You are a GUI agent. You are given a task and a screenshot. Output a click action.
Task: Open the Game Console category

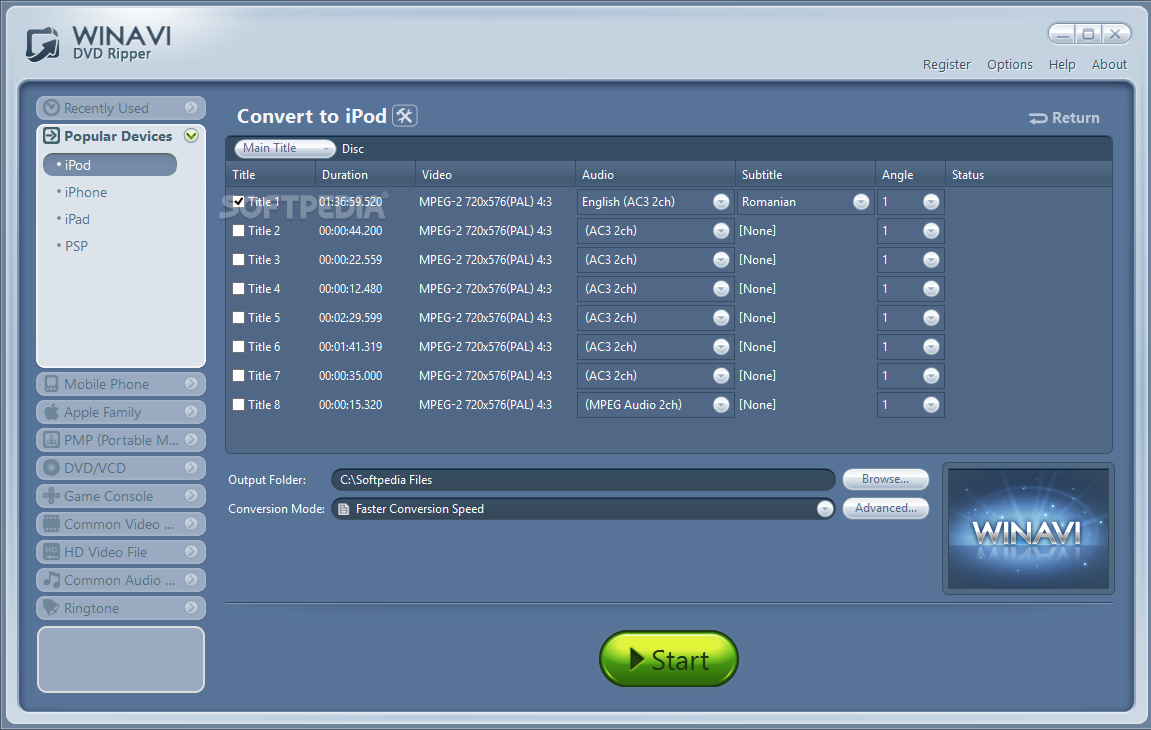point(120,496)
